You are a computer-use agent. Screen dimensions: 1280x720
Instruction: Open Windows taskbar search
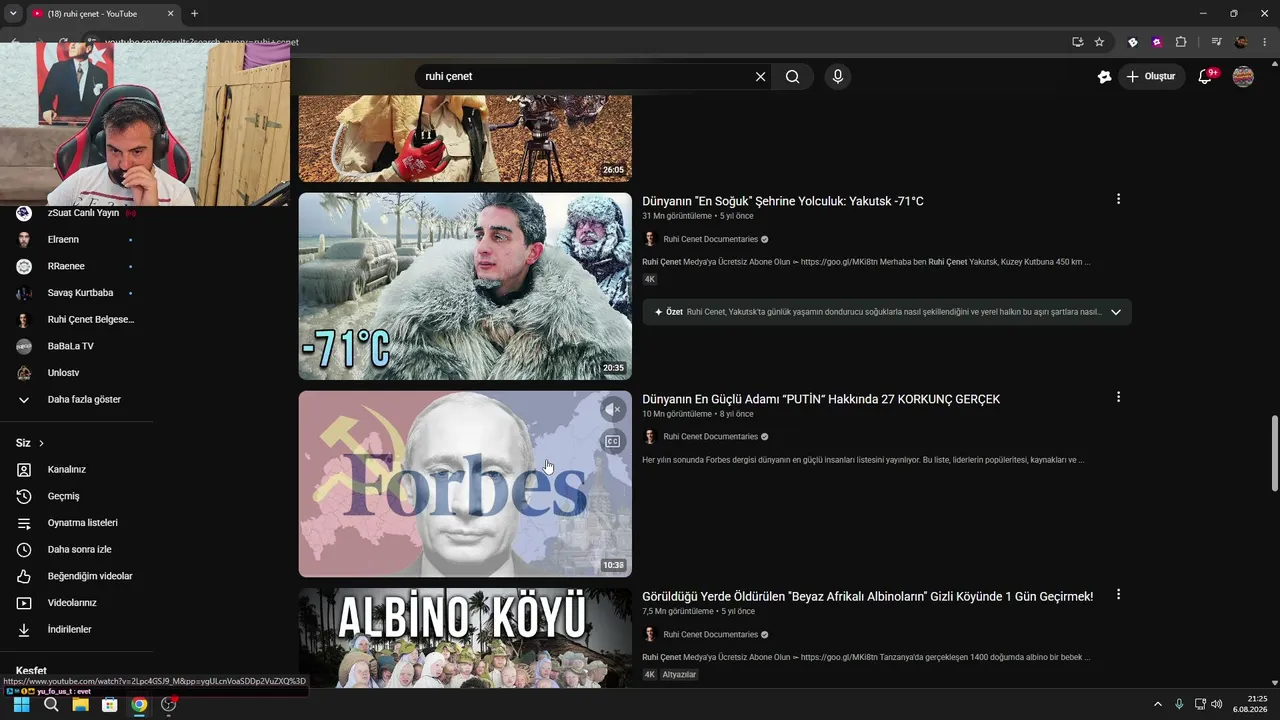[51, 704]
